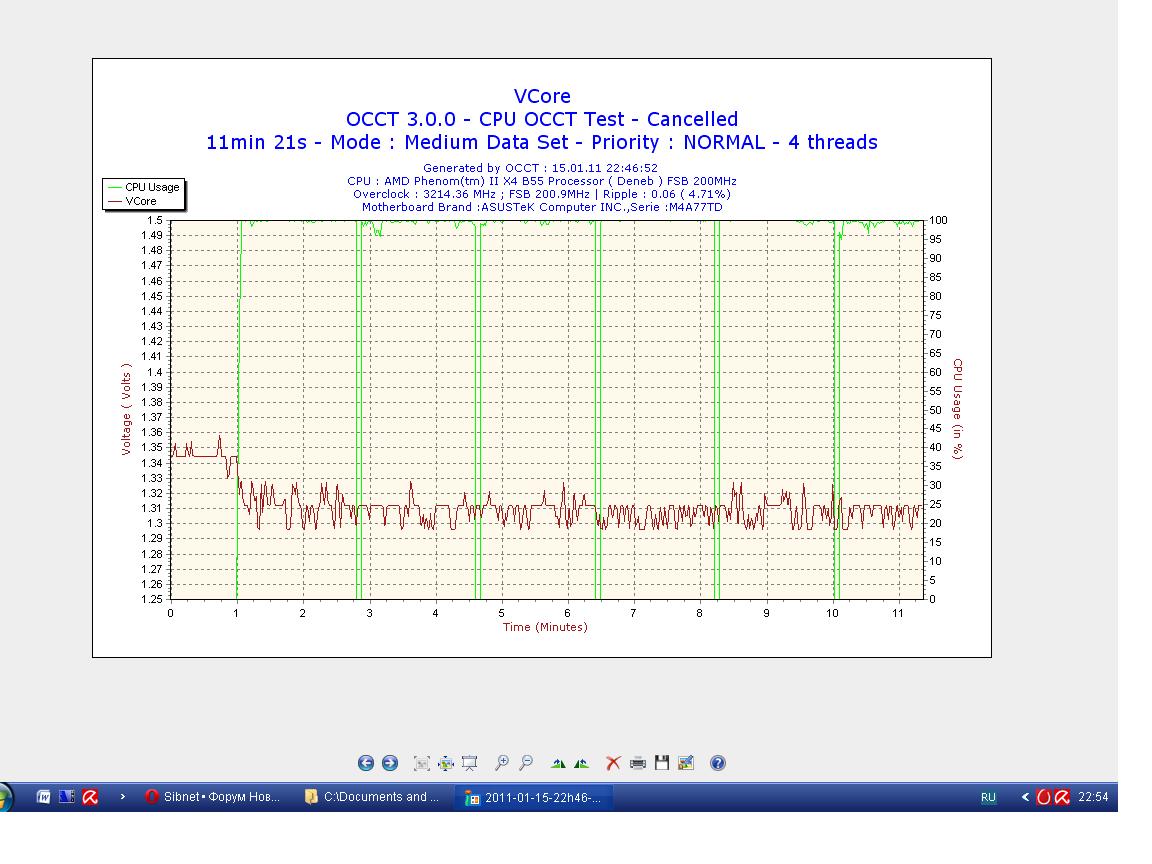Zoom in on the image
Image resolution: width=1152 pixels, height=864 pixels.
(502, 763)
